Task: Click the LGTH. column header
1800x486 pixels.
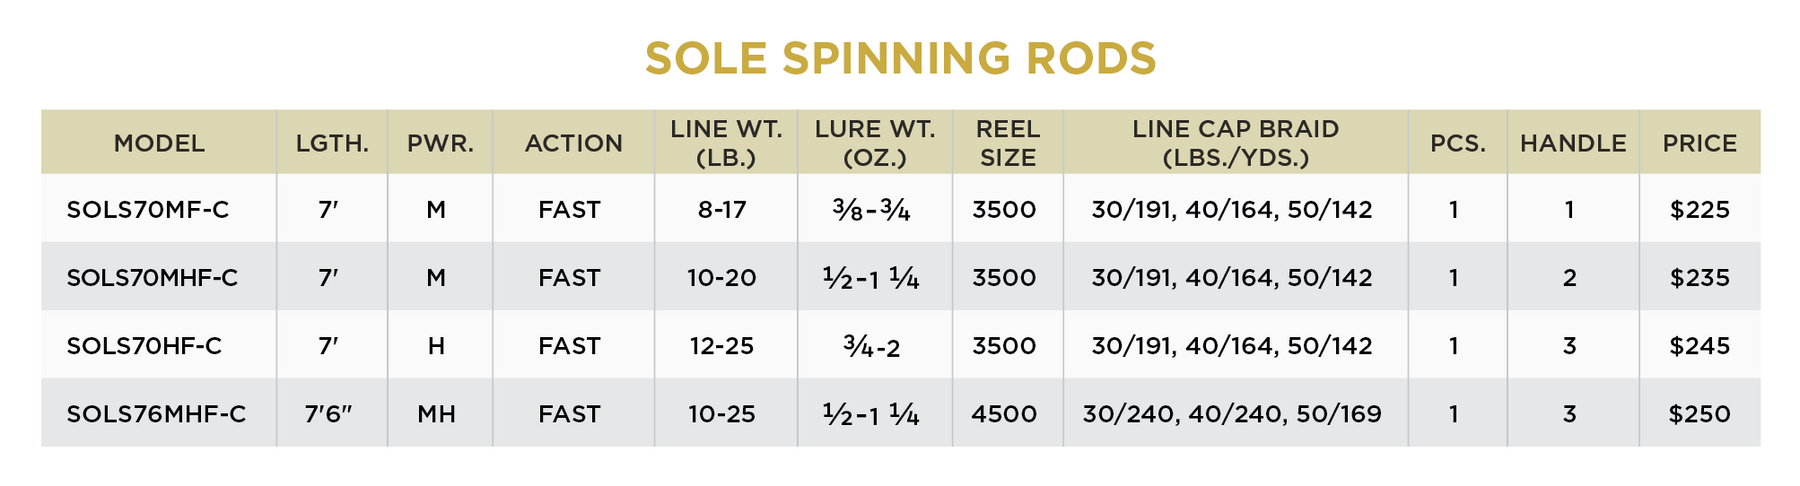Action: pyautogui.click(x=332, y=143)
